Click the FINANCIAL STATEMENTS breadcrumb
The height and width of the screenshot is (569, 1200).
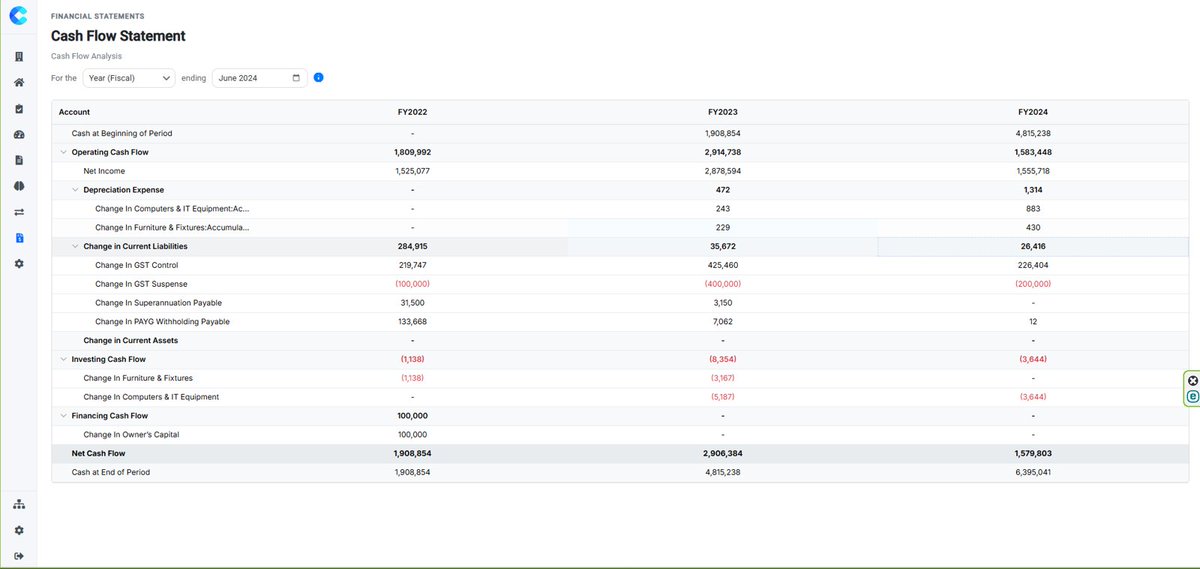pos(97,17)
